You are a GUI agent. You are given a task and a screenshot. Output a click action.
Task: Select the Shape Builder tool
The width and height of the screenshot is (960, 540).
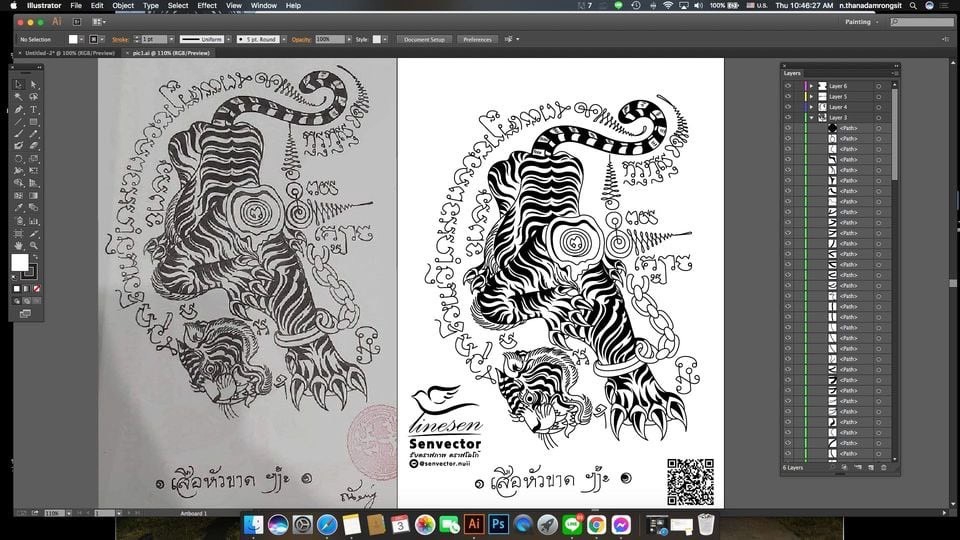point(19,183)
